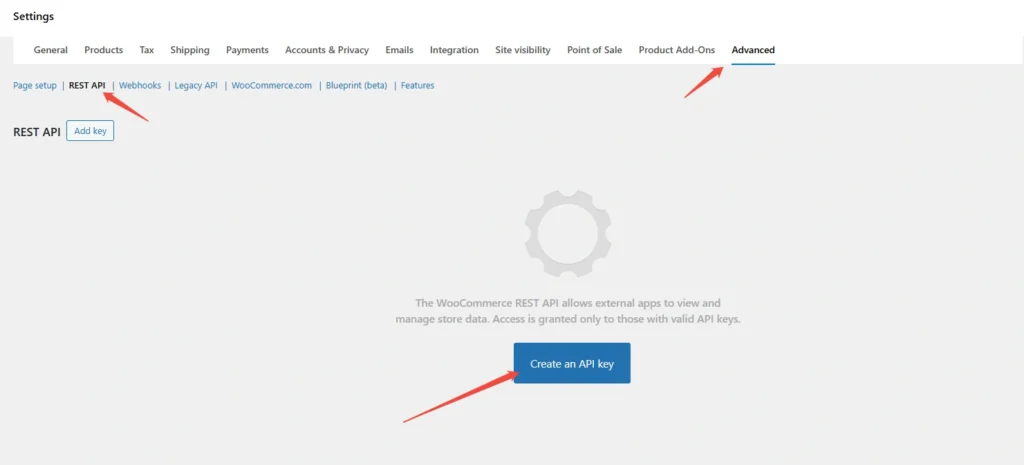Select the REST API section link
The width and height of the screenshot is (1024, 465).
pos(87,86)
